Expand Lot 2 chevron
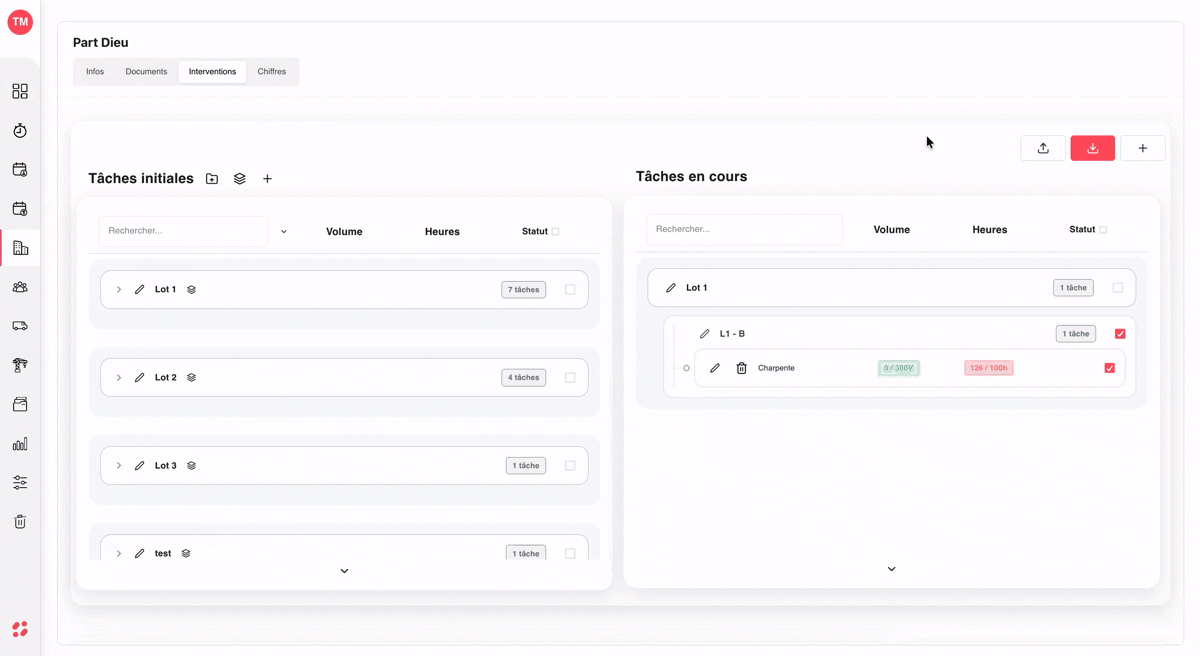The image size is (1200, 656). click(119, 378)
